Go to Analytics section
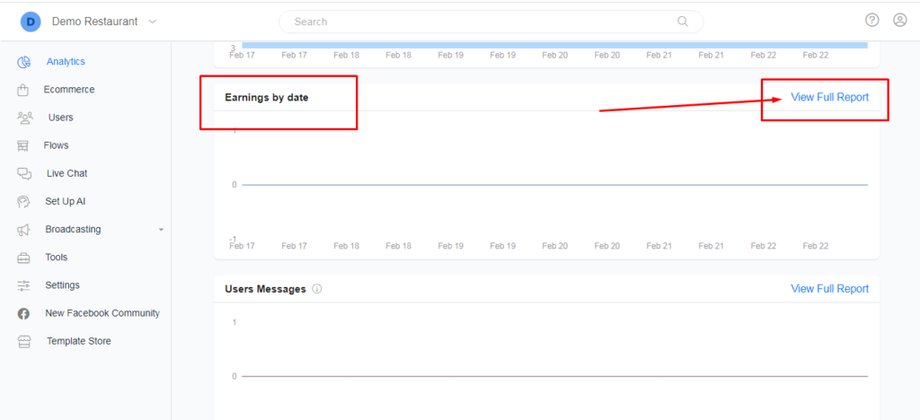Image resolution: width=920 pixels, height=420 pixels. tap(66, 62)
